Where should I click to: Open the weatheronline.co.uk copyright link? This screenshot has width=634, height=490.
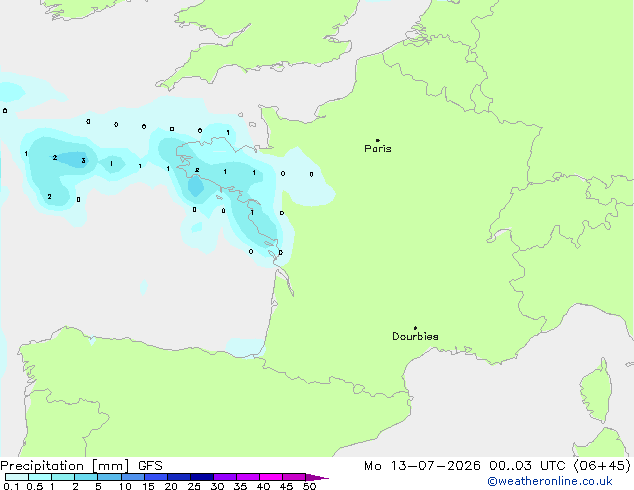[x=550, y=481]
